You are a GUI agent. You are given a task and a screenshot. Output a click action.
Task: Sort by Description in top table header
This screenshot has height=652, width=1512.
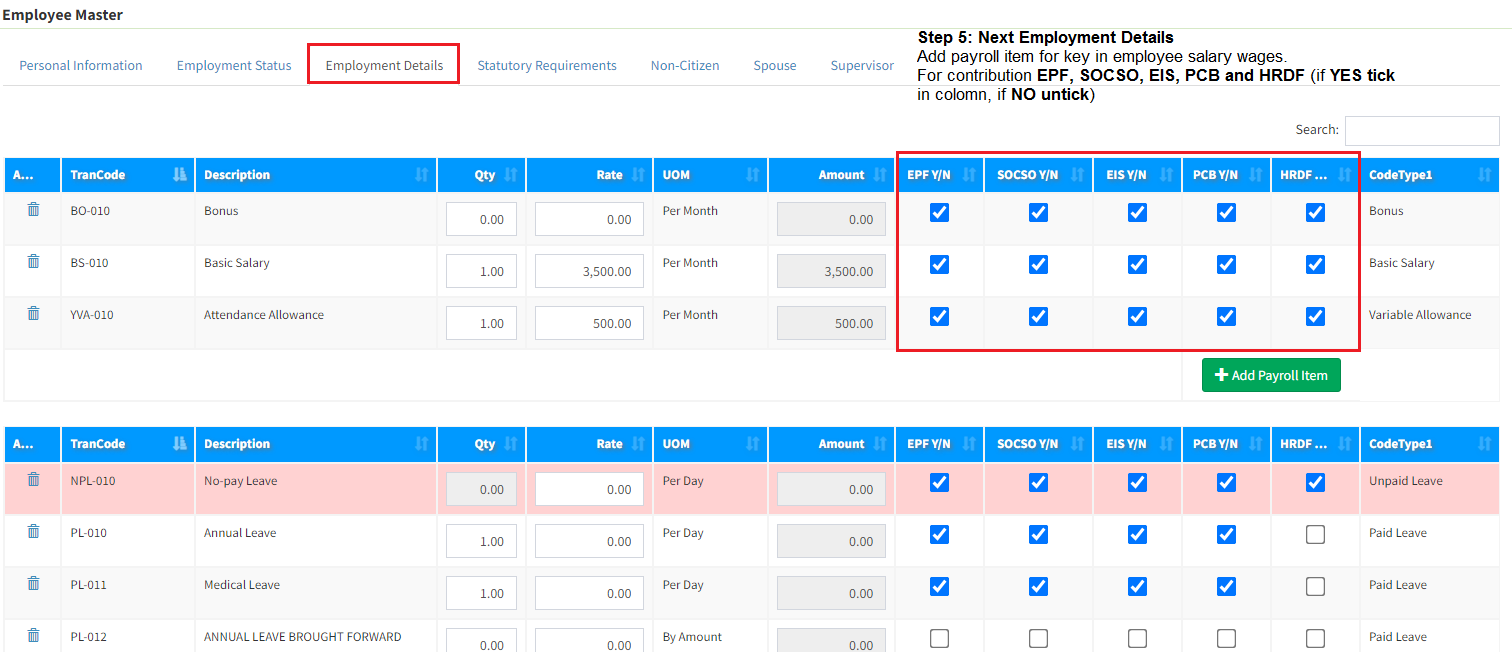point(237,175)
